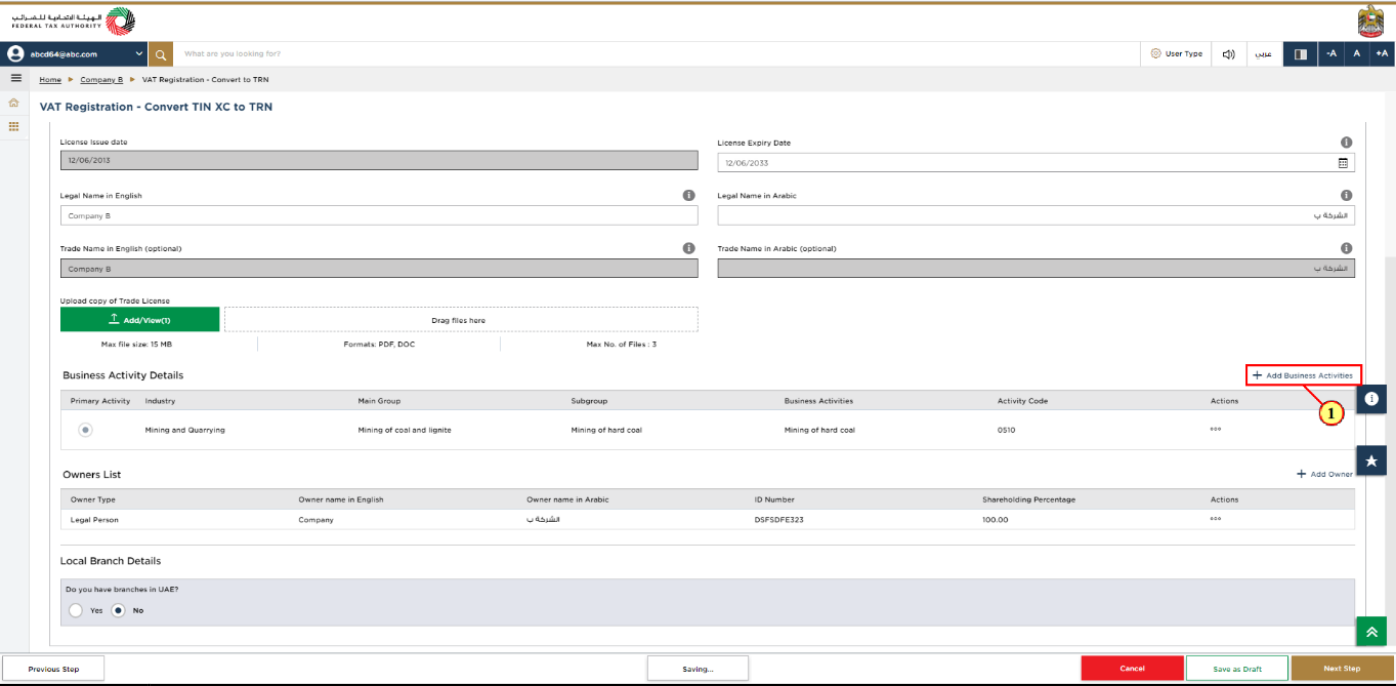This screenshot has height=686, width=1396.
Task: Click the search magnifier icon
Action: pos(160,54)
